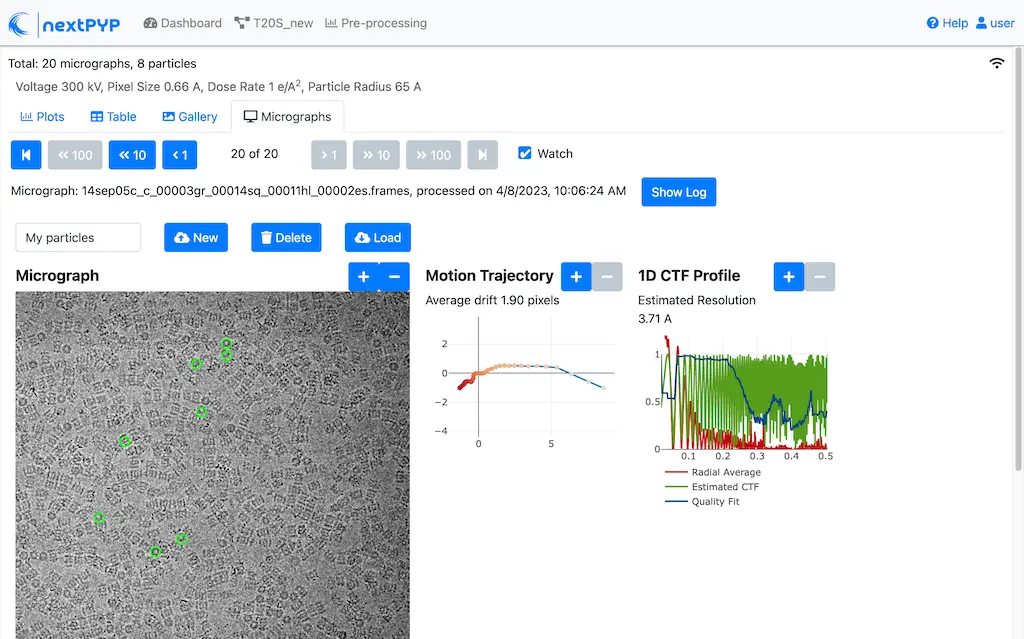Click the Show Log button

pos(678,192)
